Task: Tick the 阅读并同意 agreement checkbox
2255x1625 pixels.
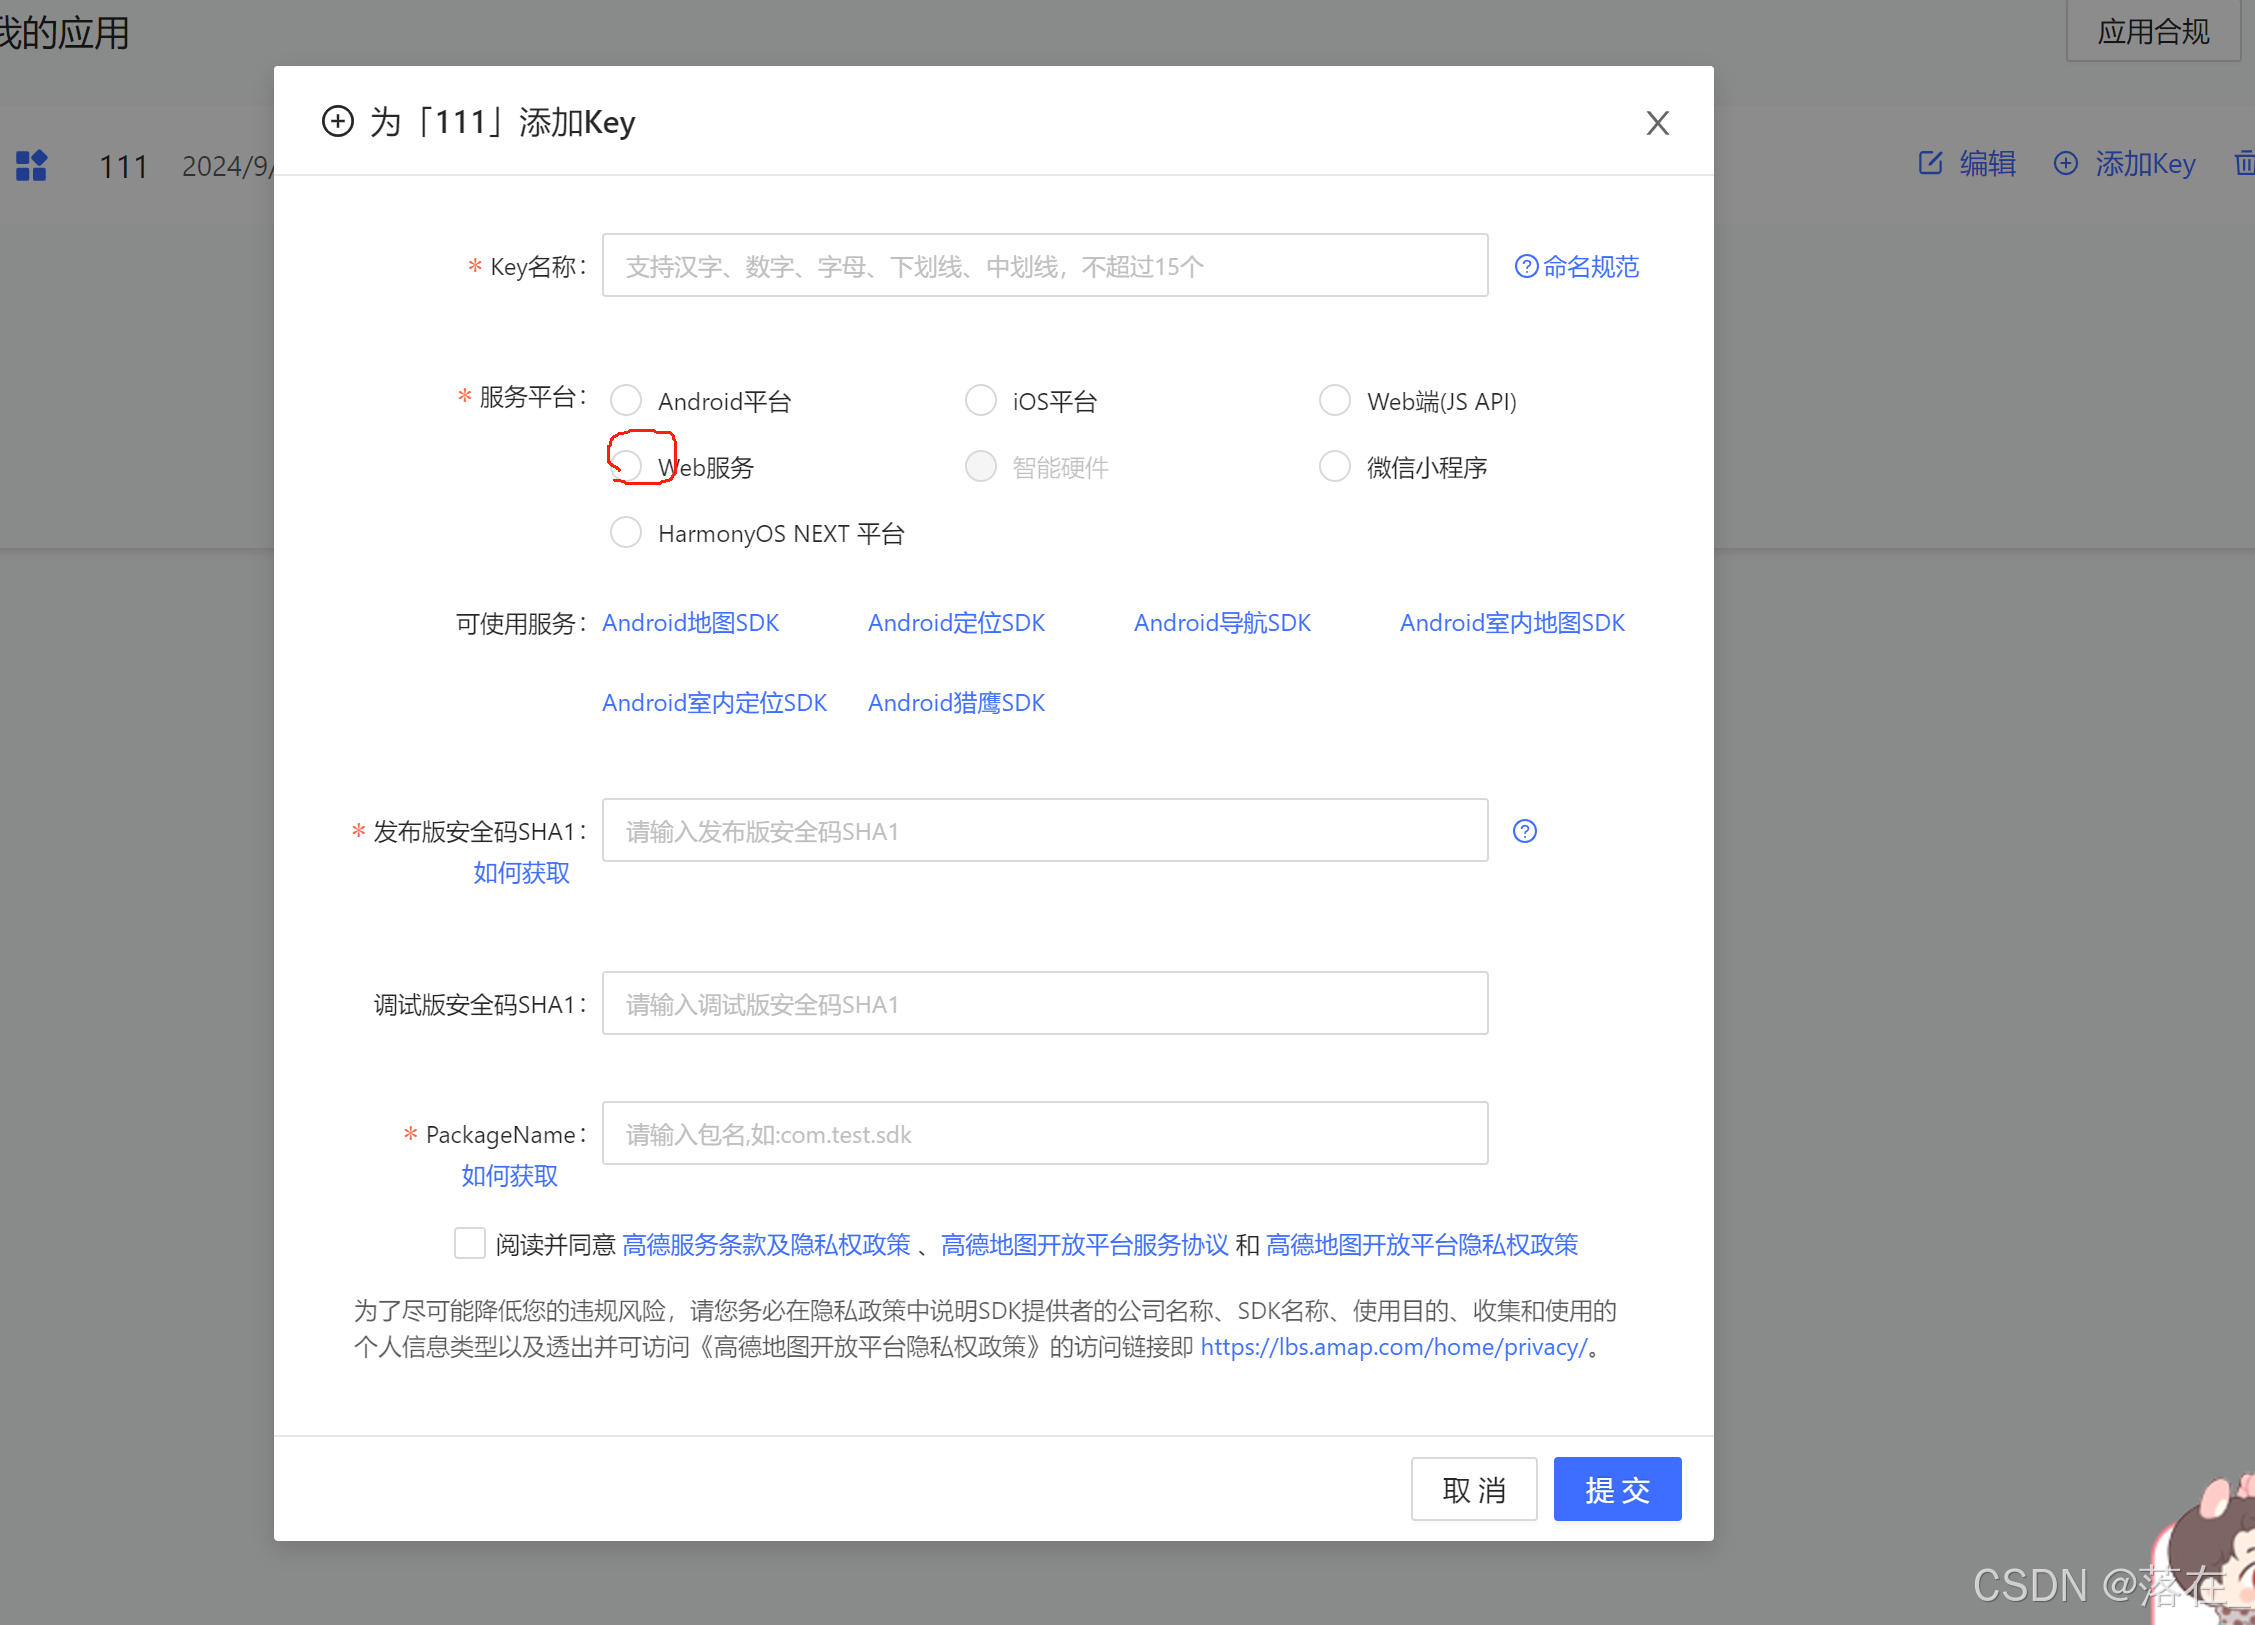Action: 470,1243
